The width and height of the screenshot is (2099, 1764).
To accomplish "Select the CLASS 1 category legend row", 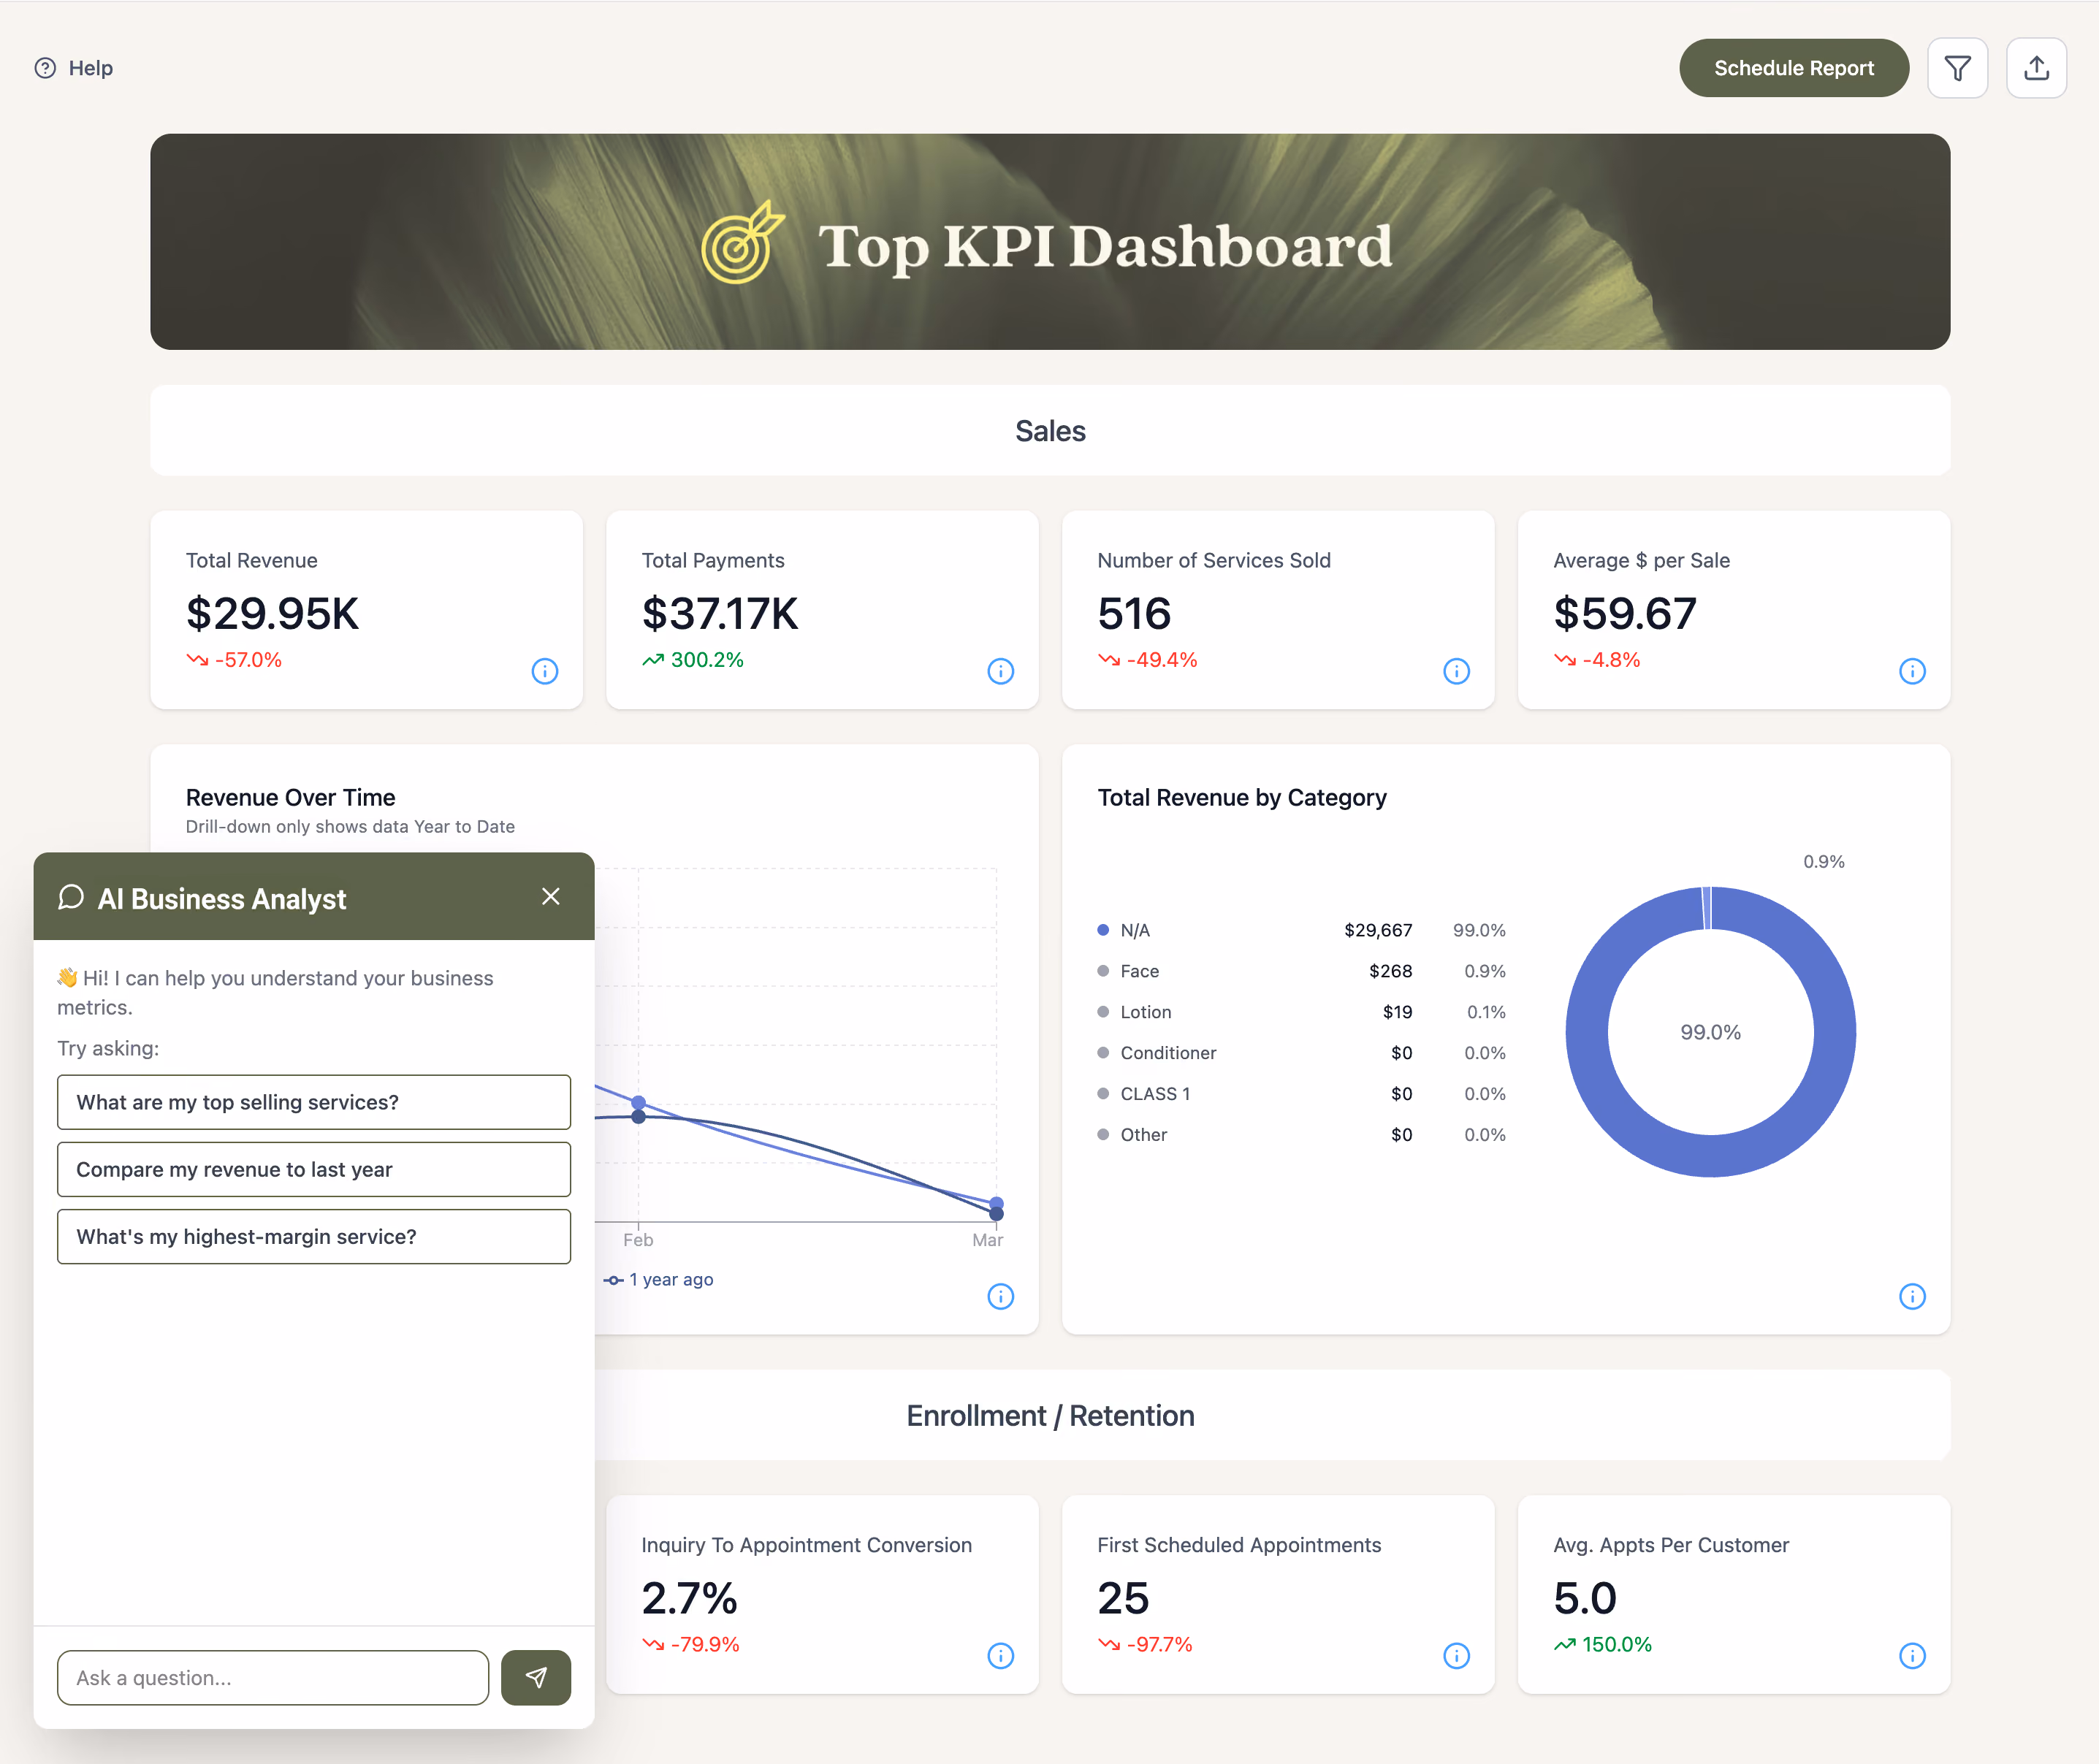I will [x=1301, y=1094].
